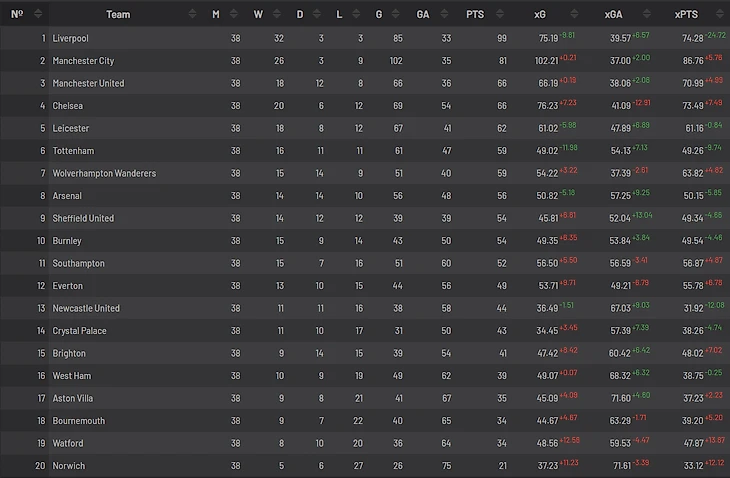Viewport: 730px width, 478px height.
Task: Click the Norwich team name
Action: (68, 466)
